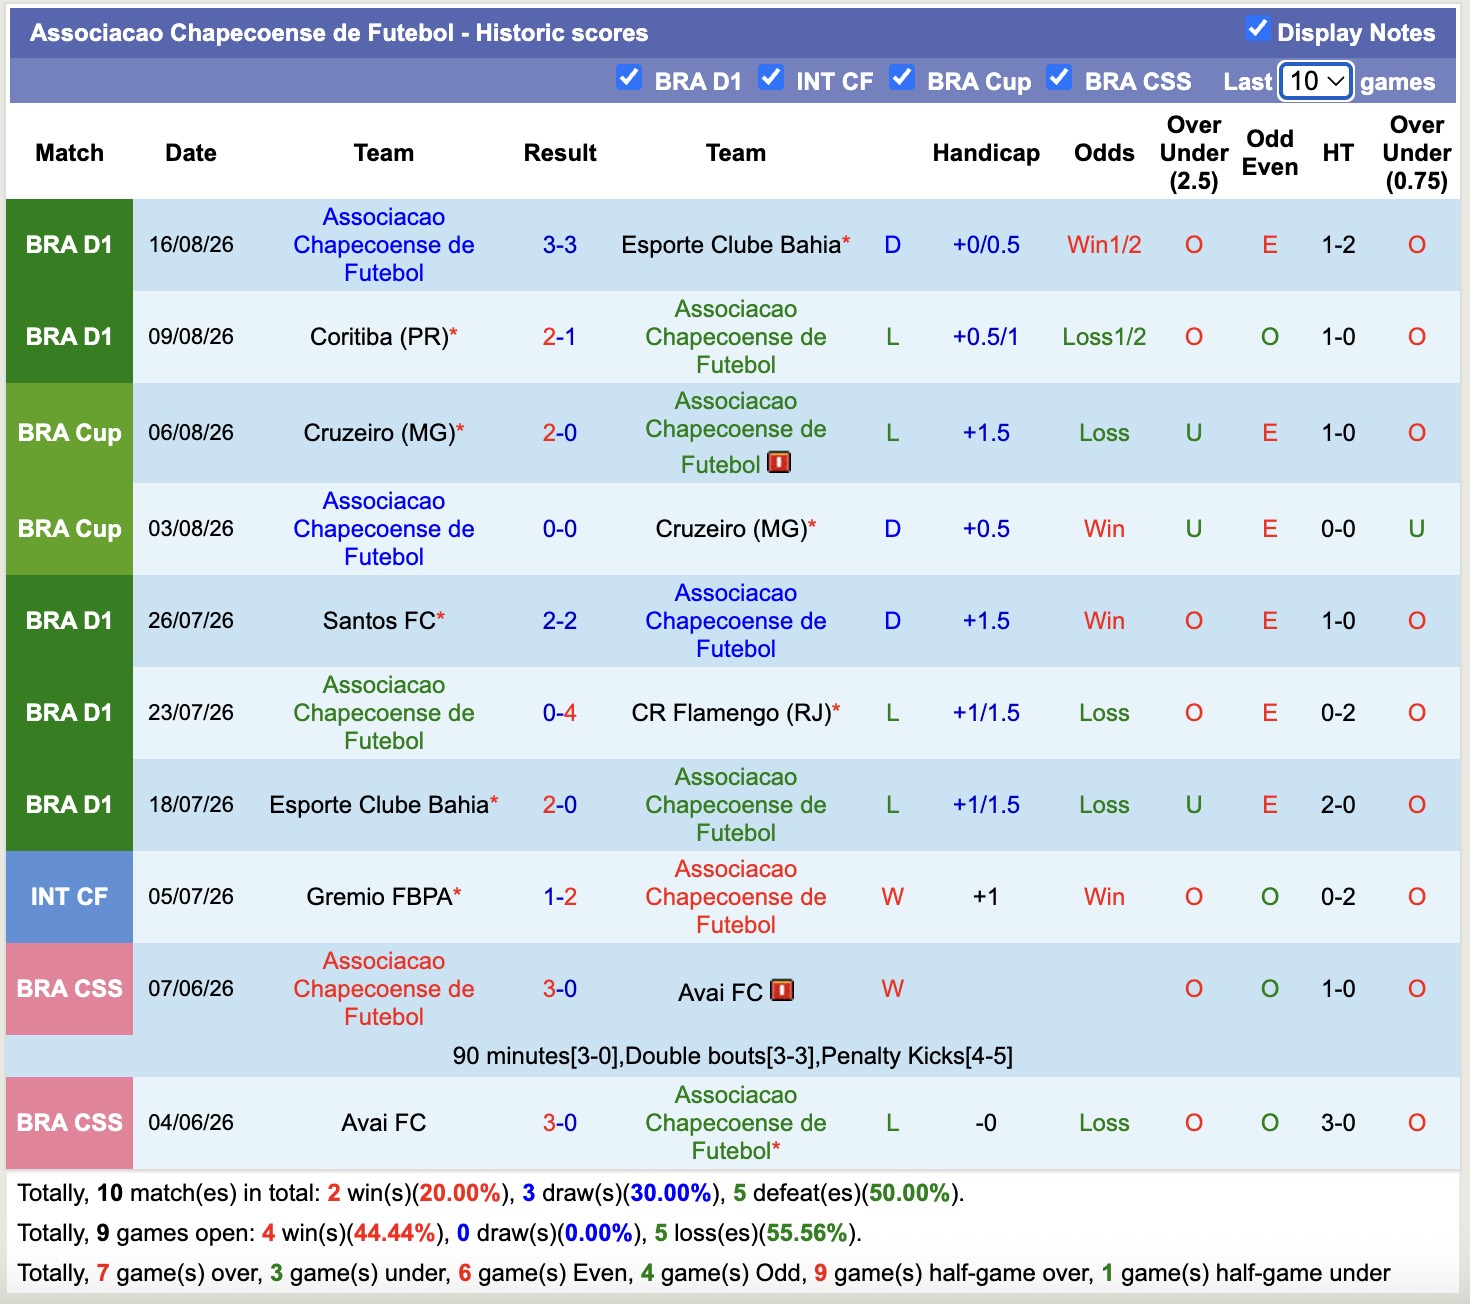The width and height of the screenshot is (1470, 1304).
Task: Click the '9 games open' summary line
Action: tap(440, 1233)
